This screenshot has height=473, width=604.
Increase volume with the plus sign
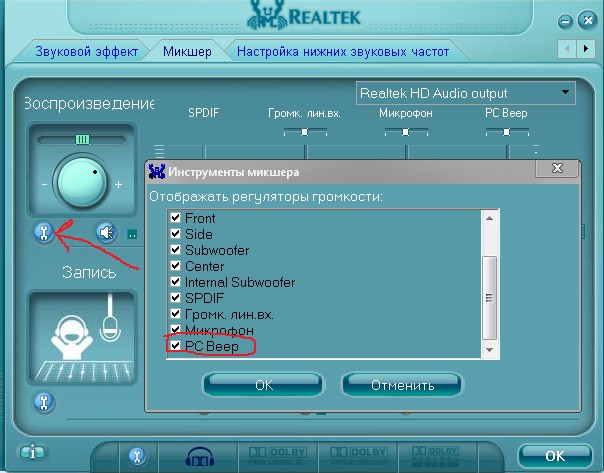[119, 185]
